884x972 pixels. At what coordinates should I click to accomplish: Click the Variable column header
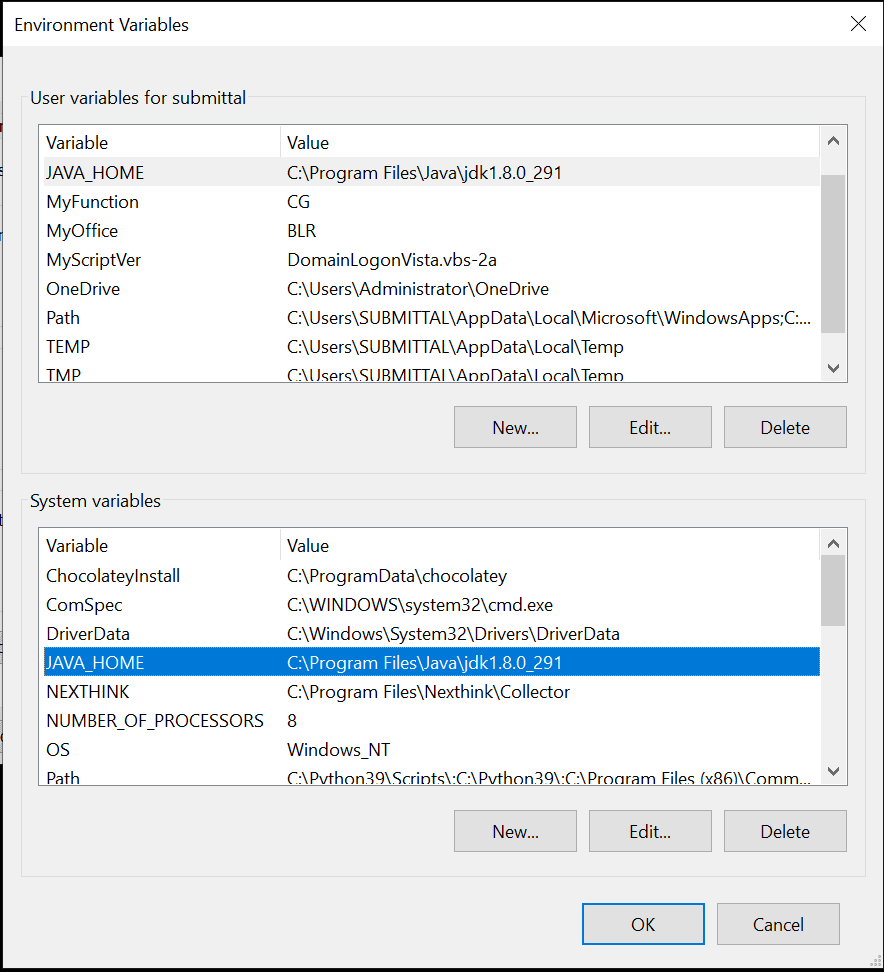coord(75,142)
